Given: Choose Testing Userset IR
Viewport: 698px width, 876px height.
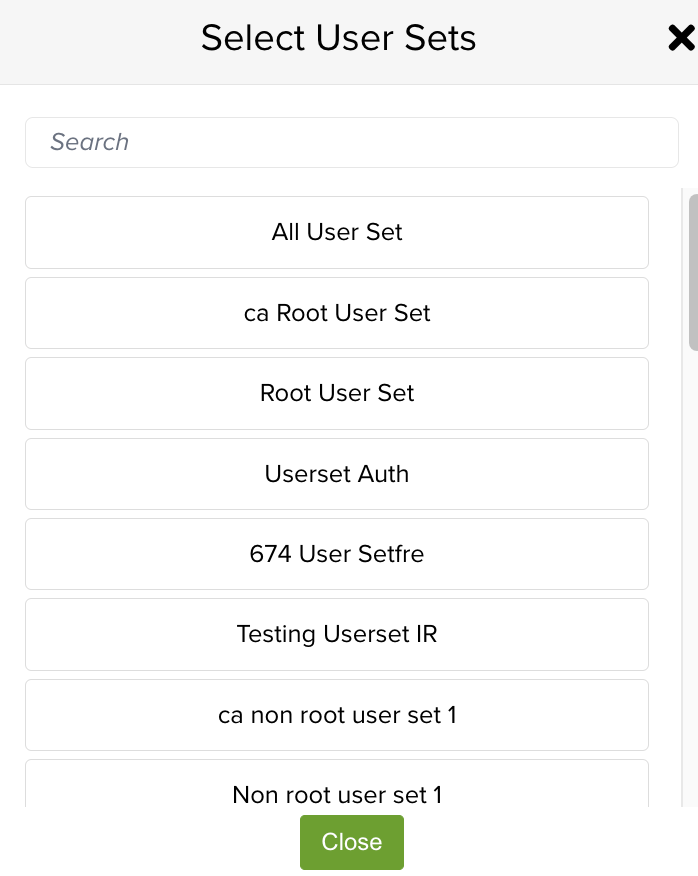Looking at the screenshot, I should coord(337,634).
